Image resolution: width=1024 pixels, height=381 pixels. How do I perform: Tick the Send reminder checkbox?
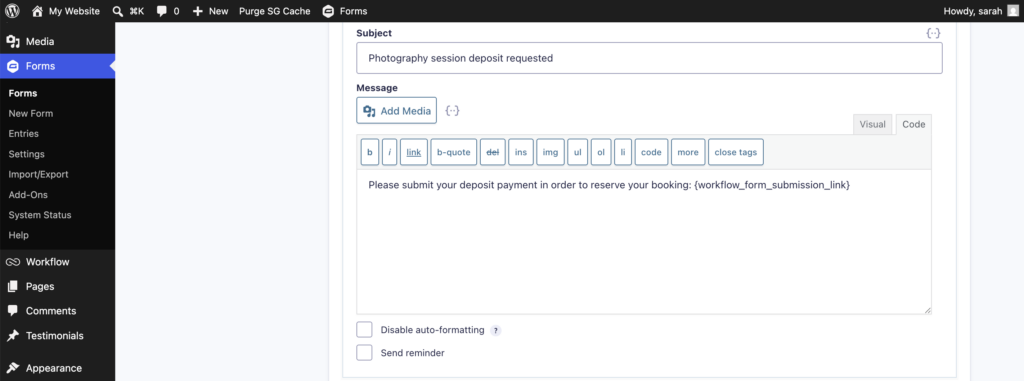point(364,353)
